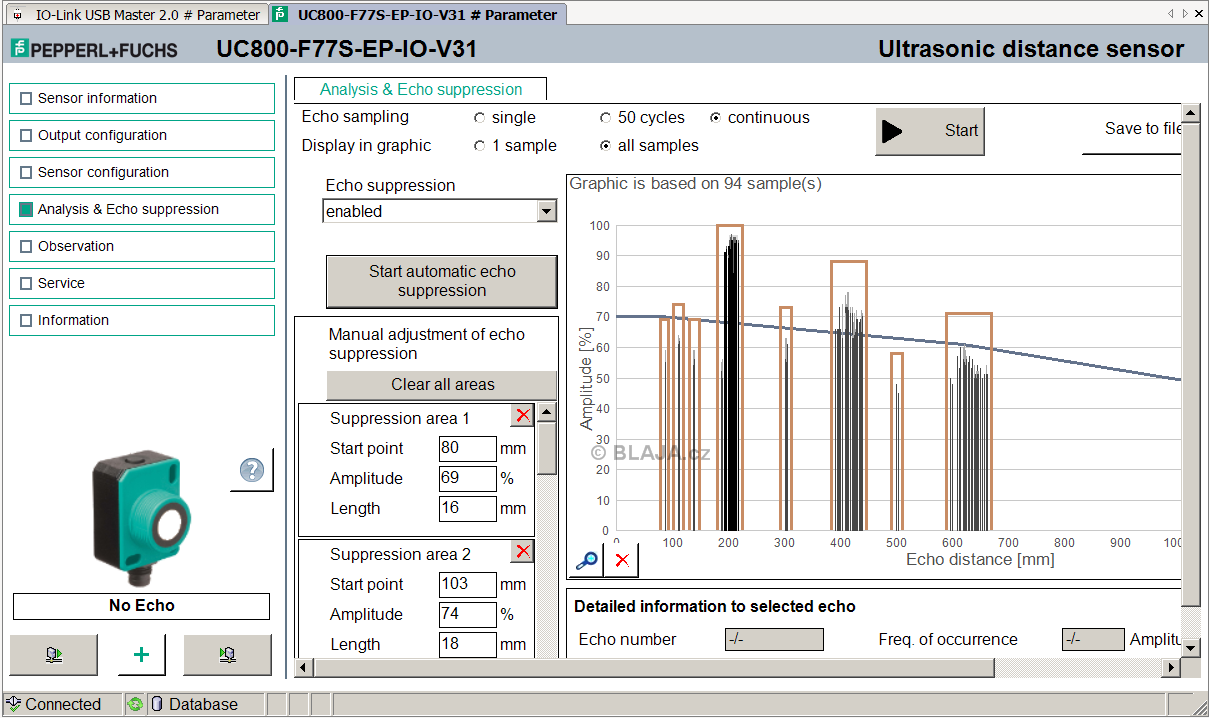Click area 1 Amplitude field

pos(467,478)
